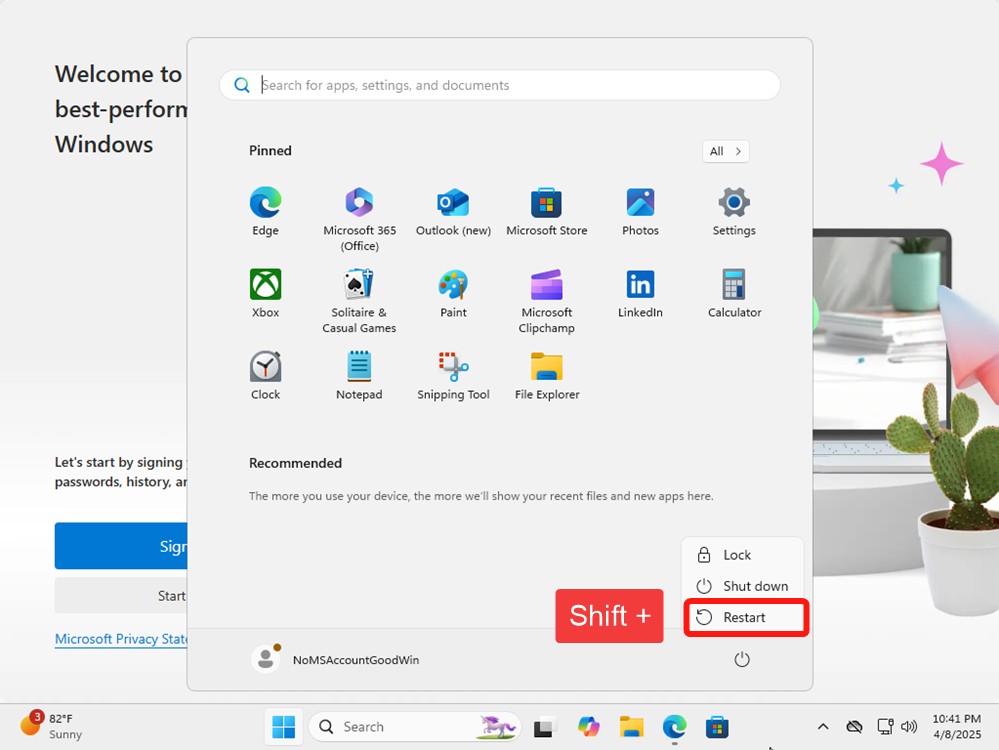The width and height of the screenshot is (999, 750).
Task: Switch to Edge on the taskbar
Action: click(x=675, y=727)
